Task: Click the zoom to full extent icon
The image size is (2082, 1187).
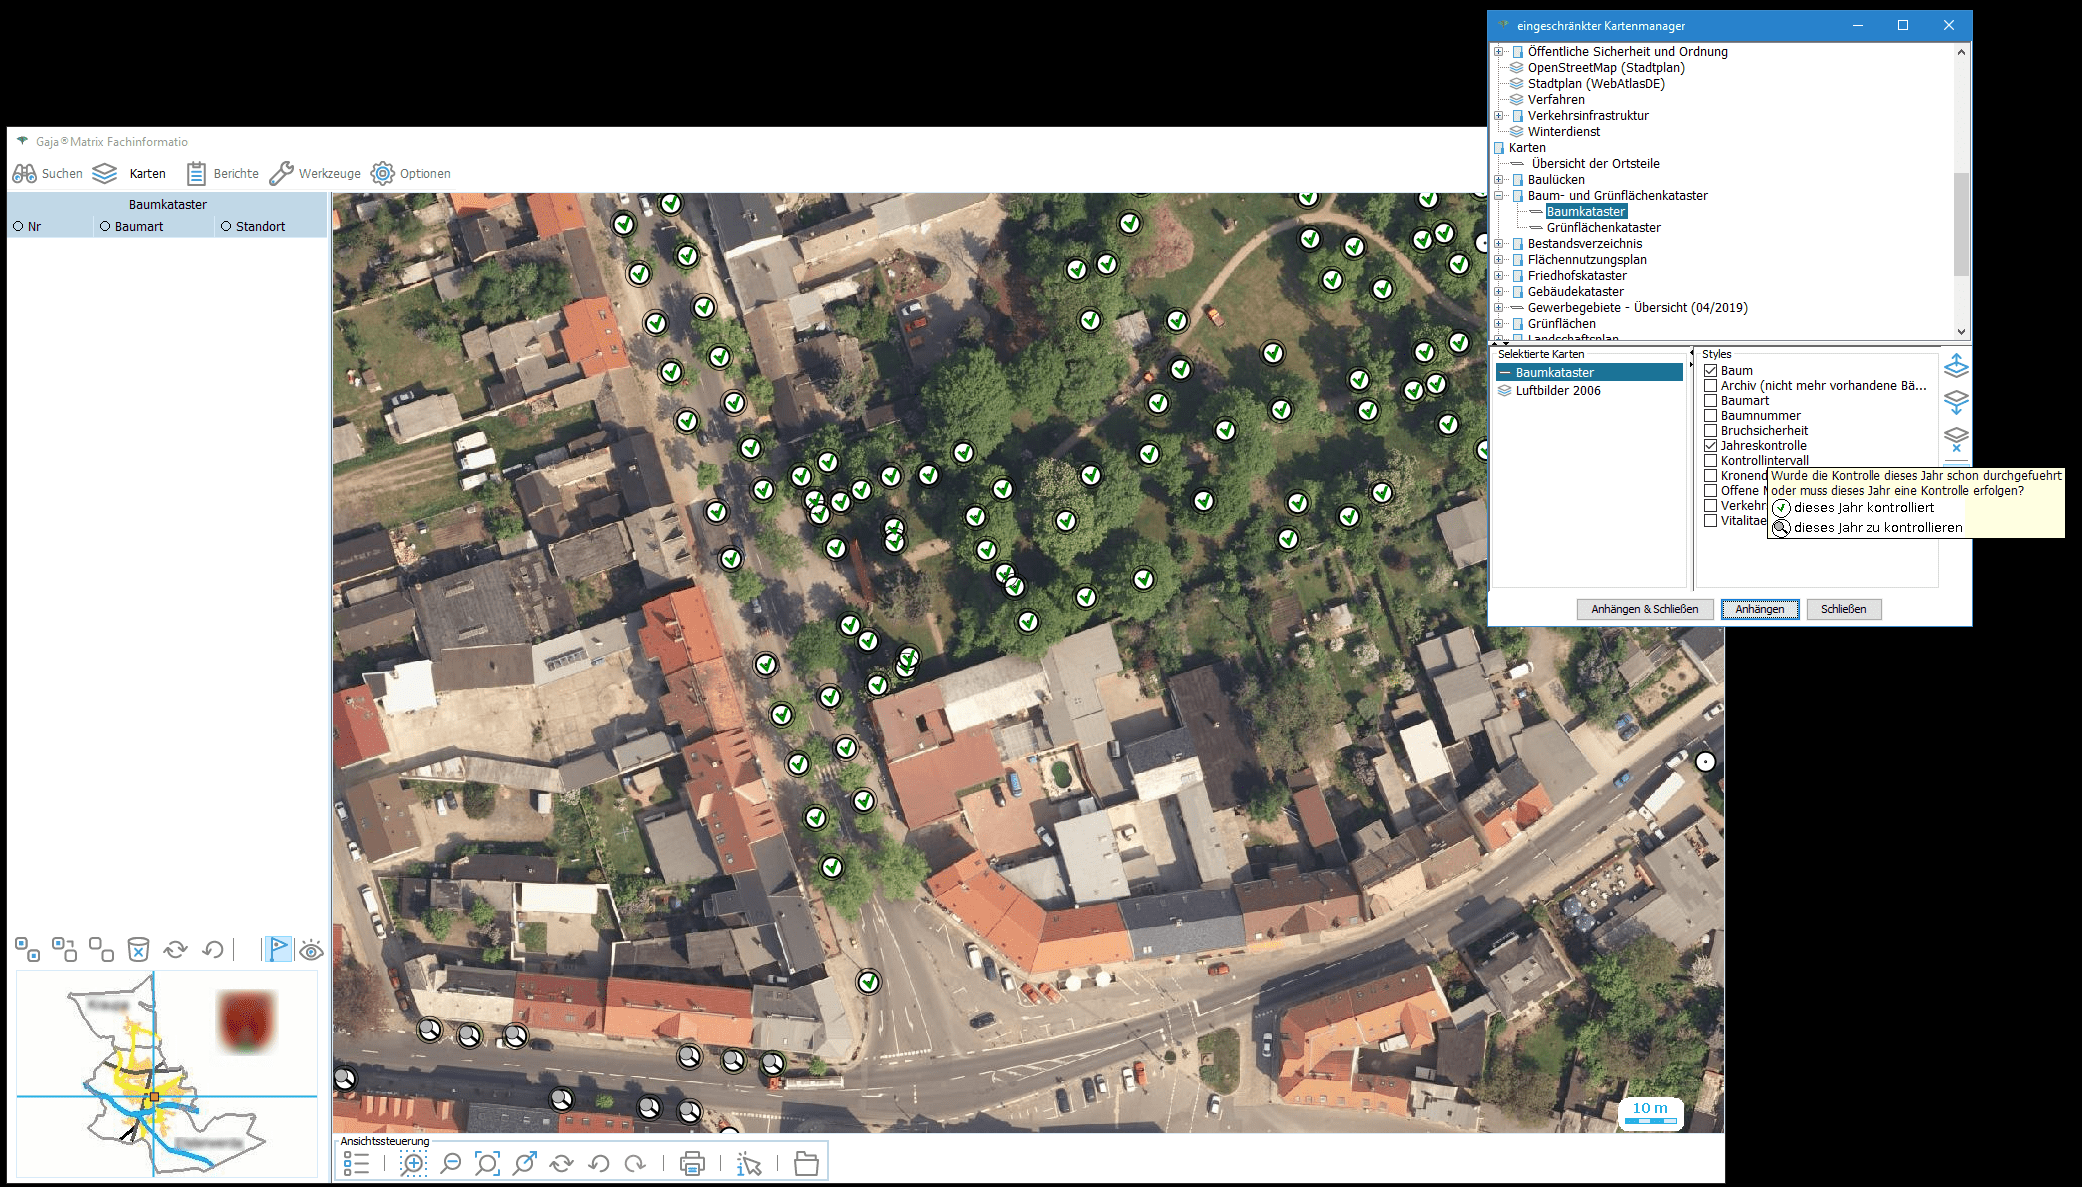Action: pos(487,1163)
